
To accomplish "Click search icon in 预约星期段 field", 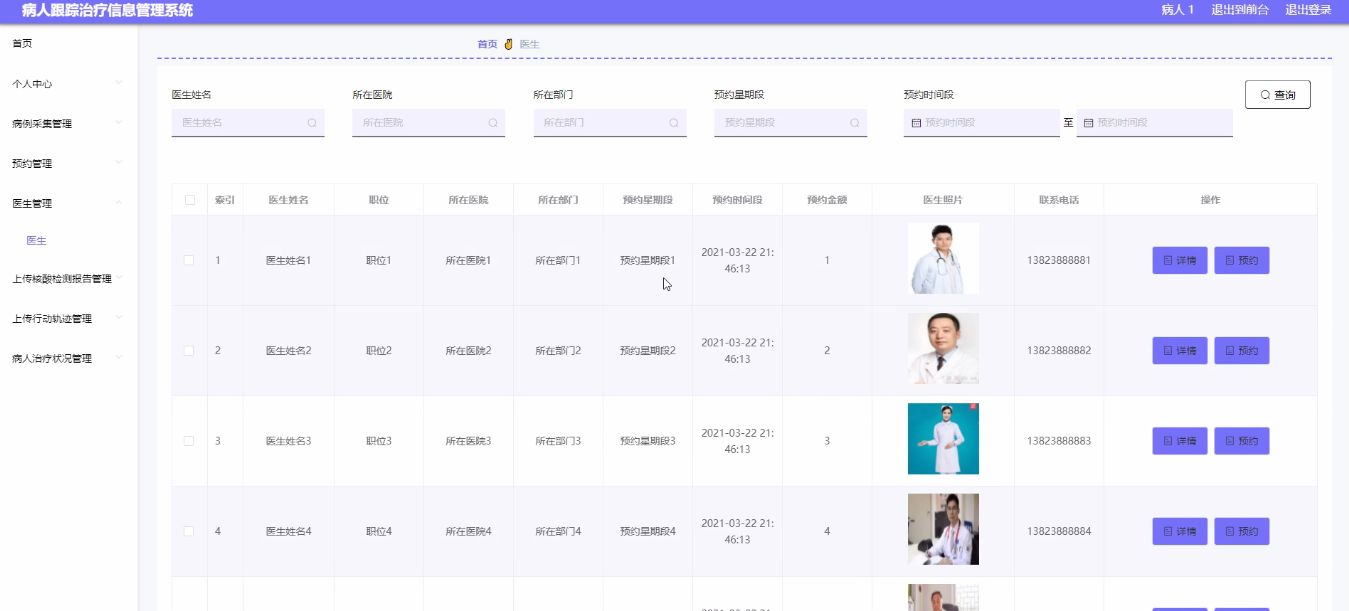I will pos(855,123).
